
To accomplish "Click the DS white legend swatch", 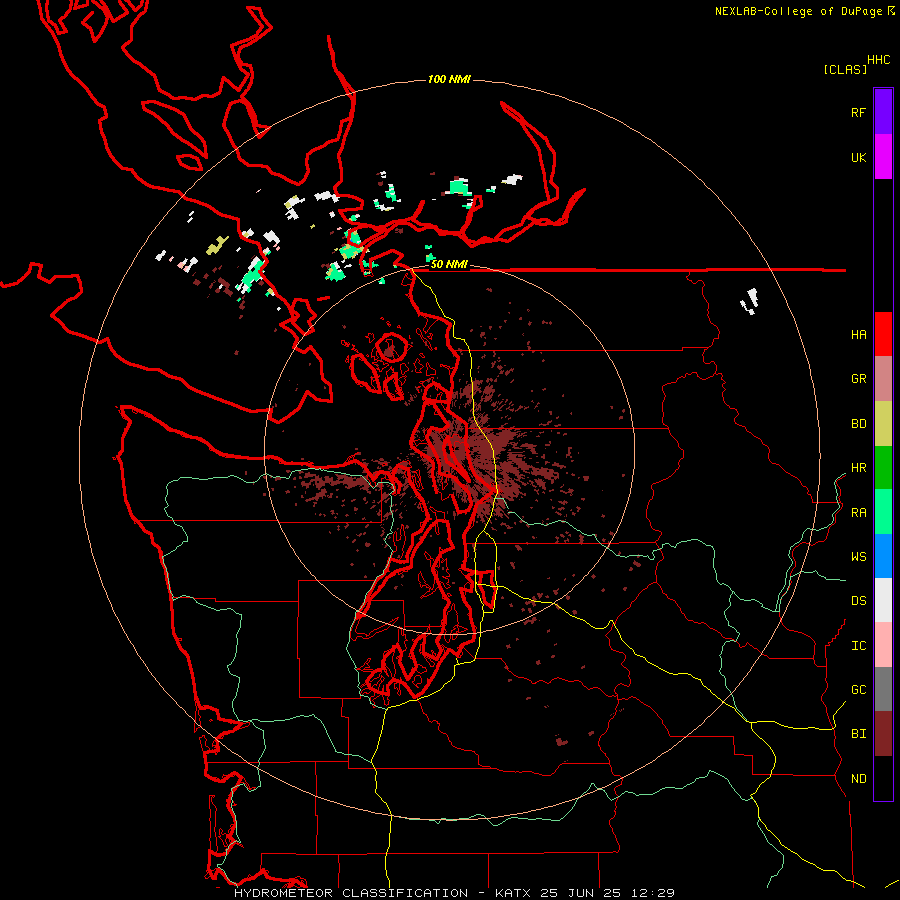I will pos(883,600).
